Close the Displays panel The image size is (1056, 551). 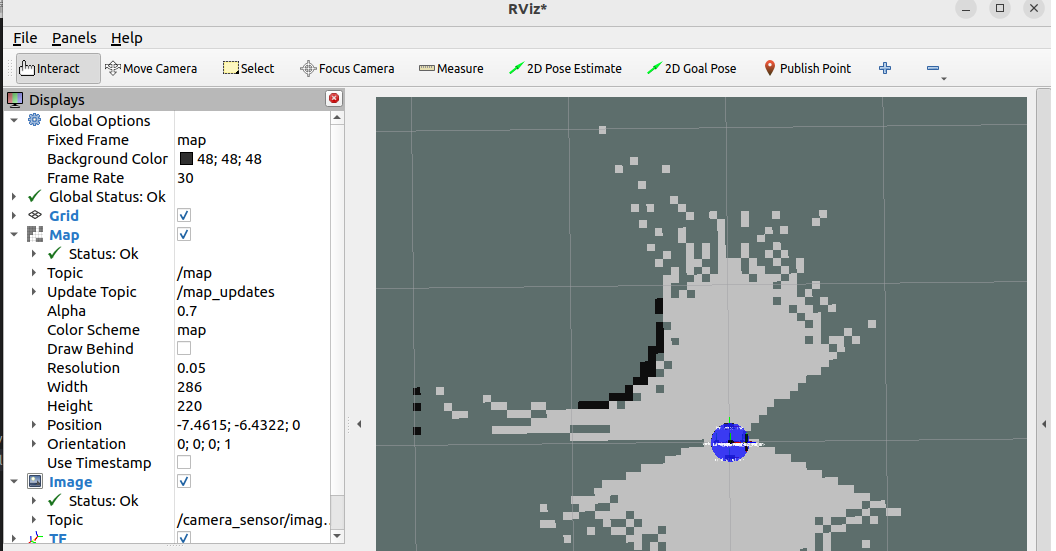coord(334,98)
